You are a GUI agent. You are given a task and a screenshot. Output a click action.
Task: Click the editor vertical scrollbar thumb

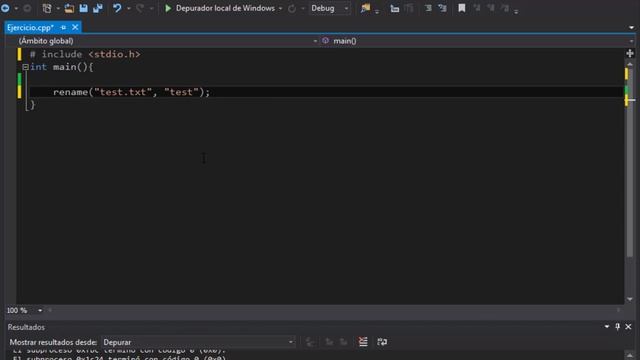(x=630, y=163)
